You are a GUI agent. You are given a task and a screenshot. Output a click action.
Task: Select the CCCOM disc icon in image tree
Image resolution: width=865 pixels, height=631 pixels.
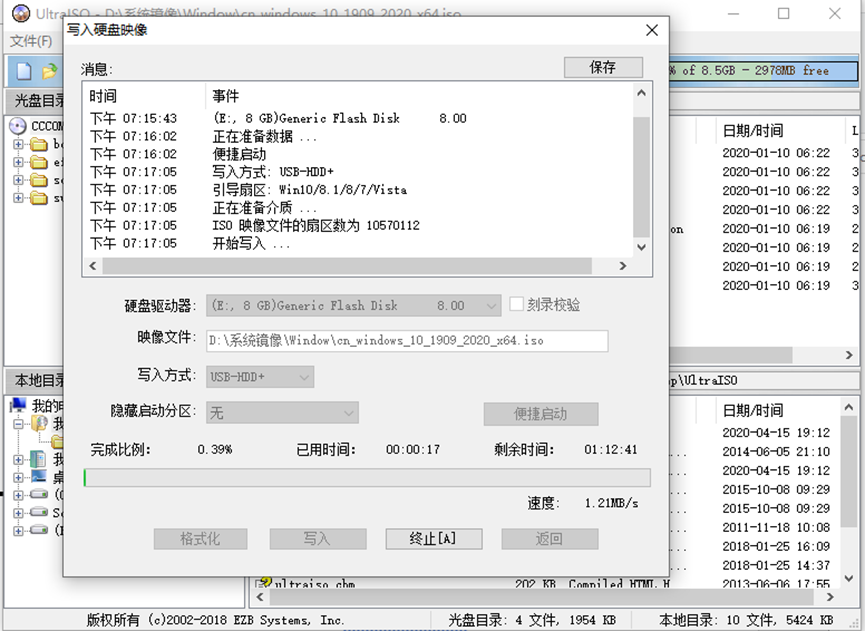coord(18,126)
